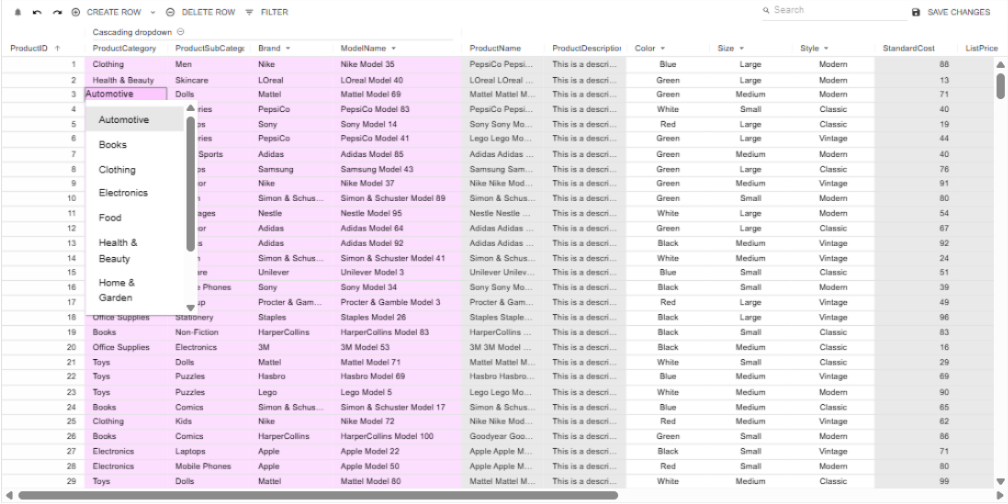The width and height of the screenshot is (1008, 504).
Task: Click Non-Fiction subcategory cell in row 19
Action: tap(209, 332)
